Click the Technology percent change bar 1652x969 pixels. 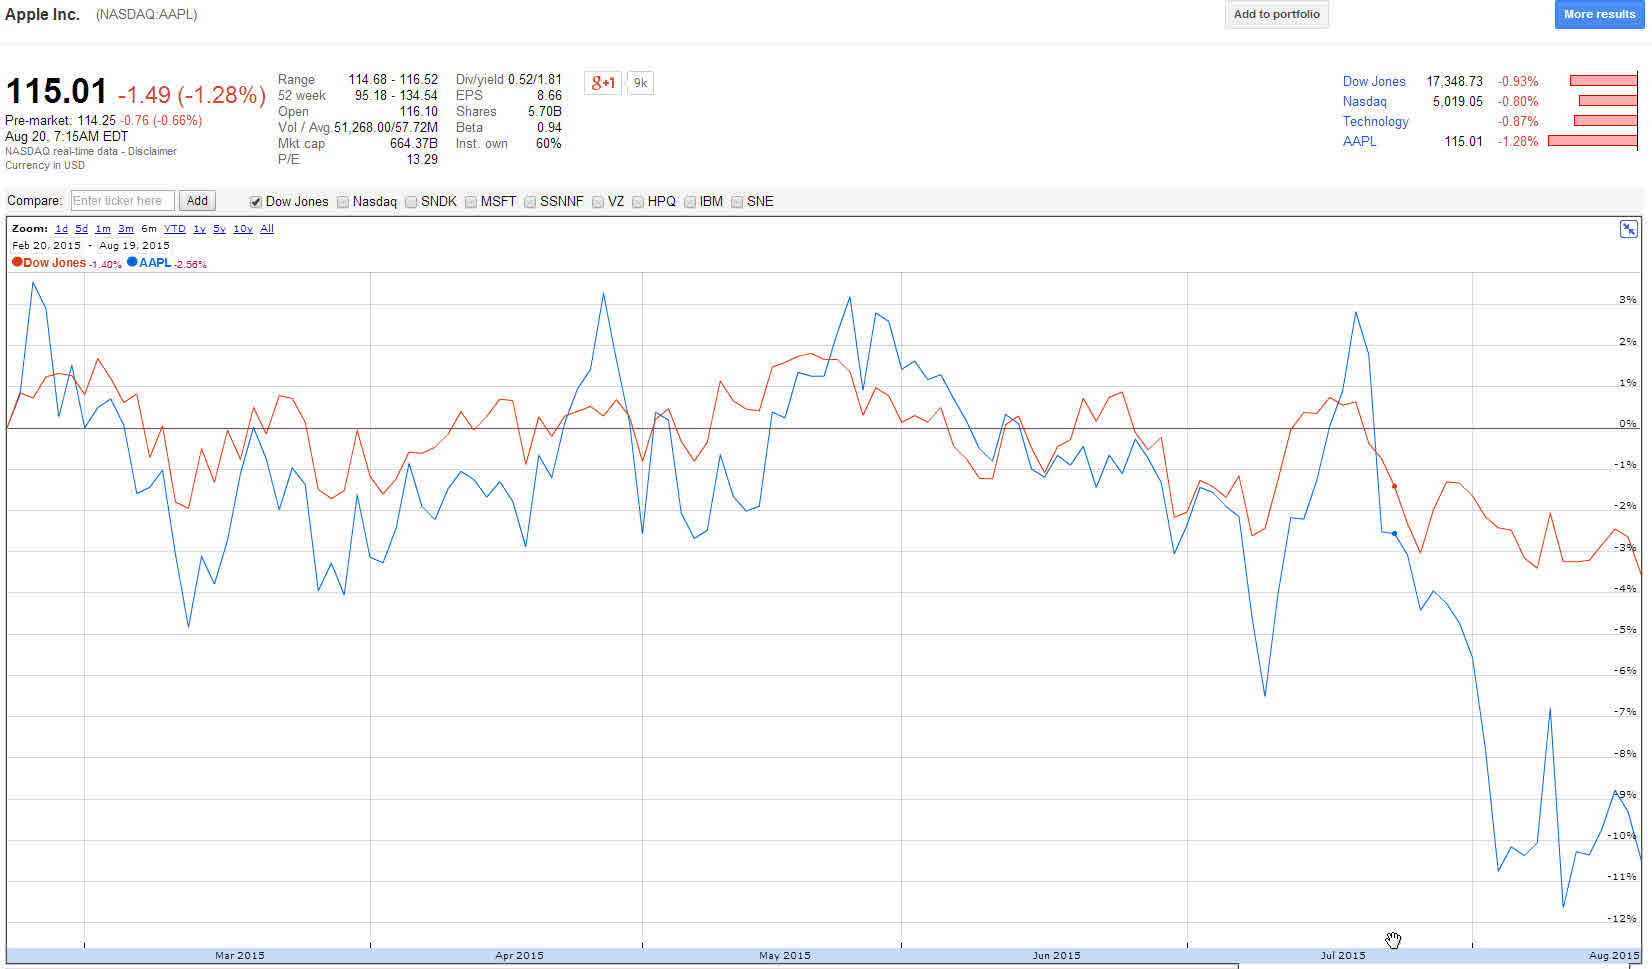(x=1605, y=121)
